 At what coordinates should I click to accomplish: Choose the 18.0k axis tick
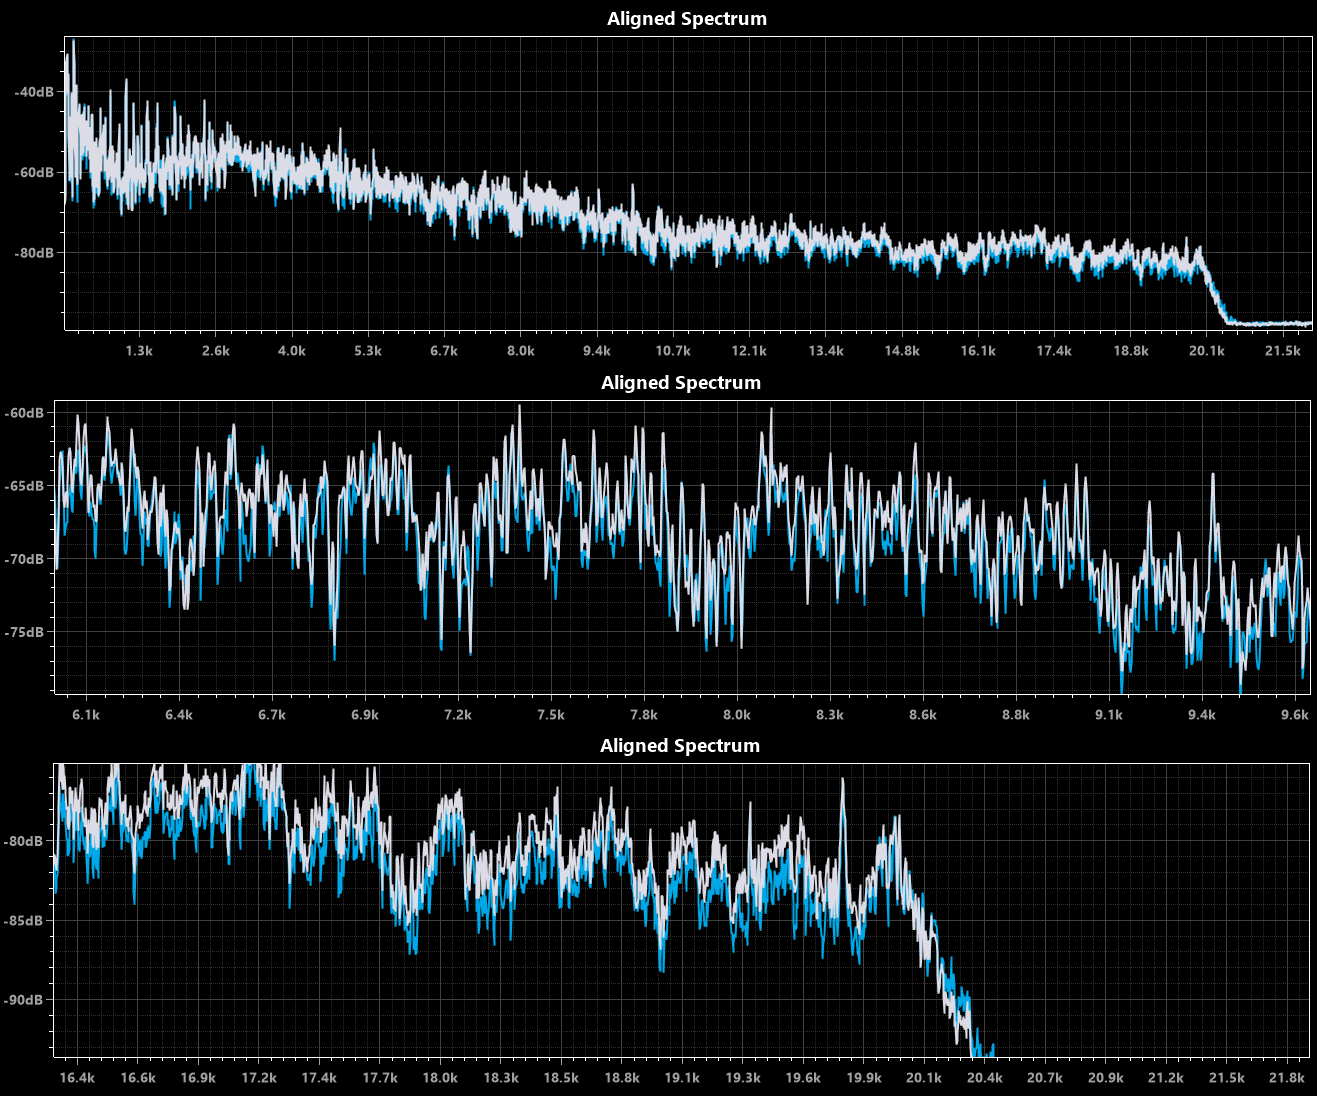click(440, 1078)
